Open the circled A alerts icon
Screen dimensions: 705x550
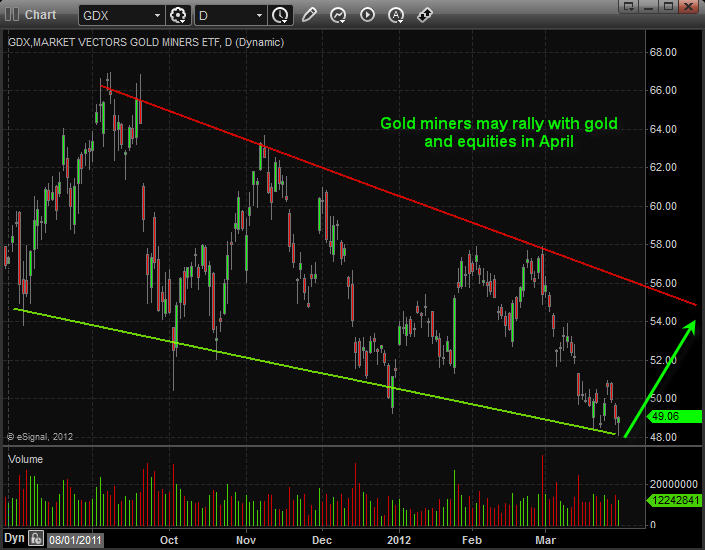[396, 15]
